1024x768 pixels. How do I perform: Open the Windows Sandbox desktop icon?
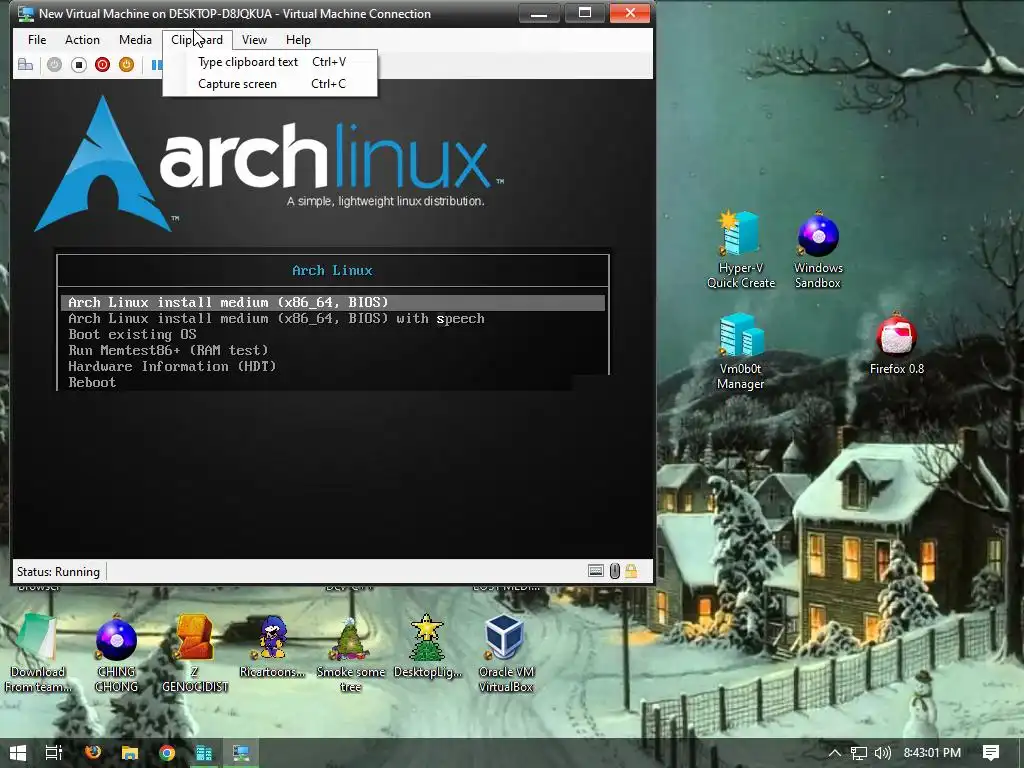click(818, 249)
